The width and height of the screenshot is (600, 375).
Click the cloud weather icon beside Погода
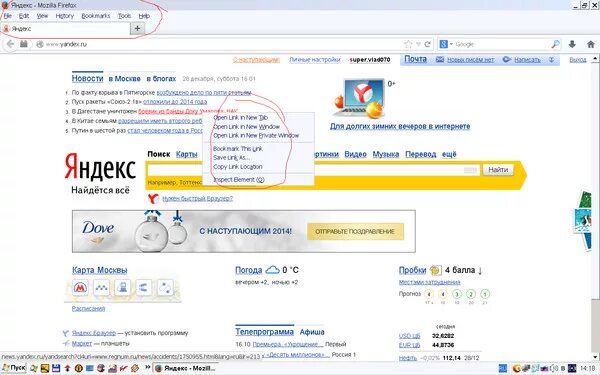(272, 270)
